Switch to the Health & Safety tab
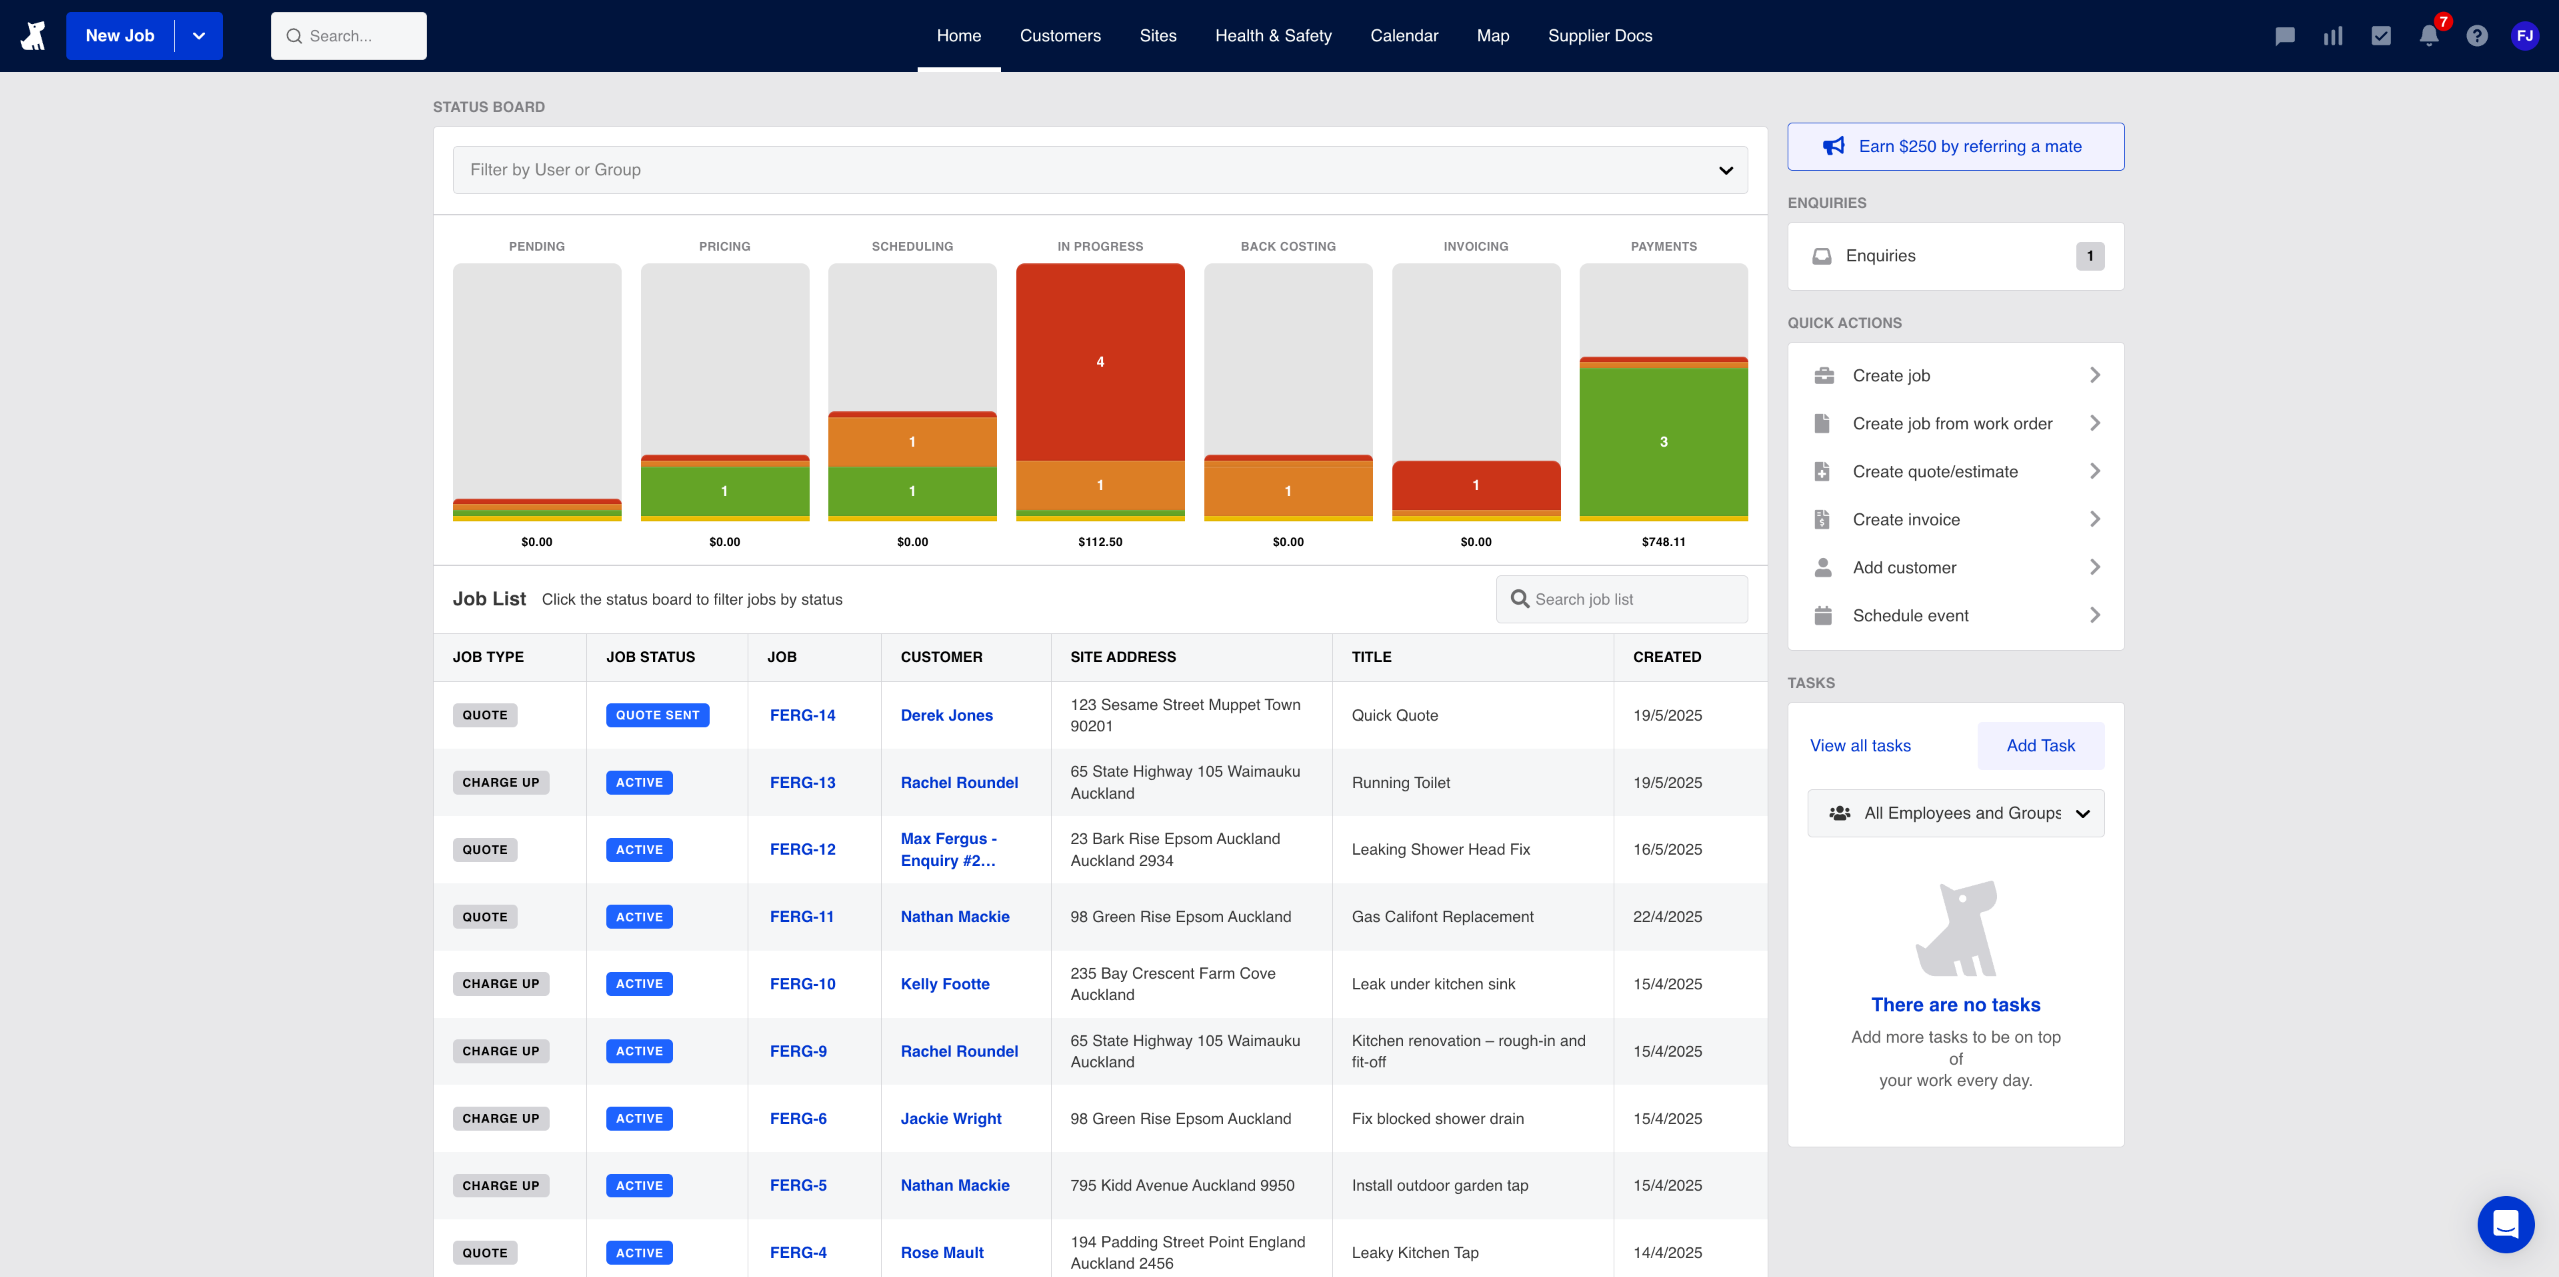The width and height of the screenshot is (2559, 1277). 1273,36
